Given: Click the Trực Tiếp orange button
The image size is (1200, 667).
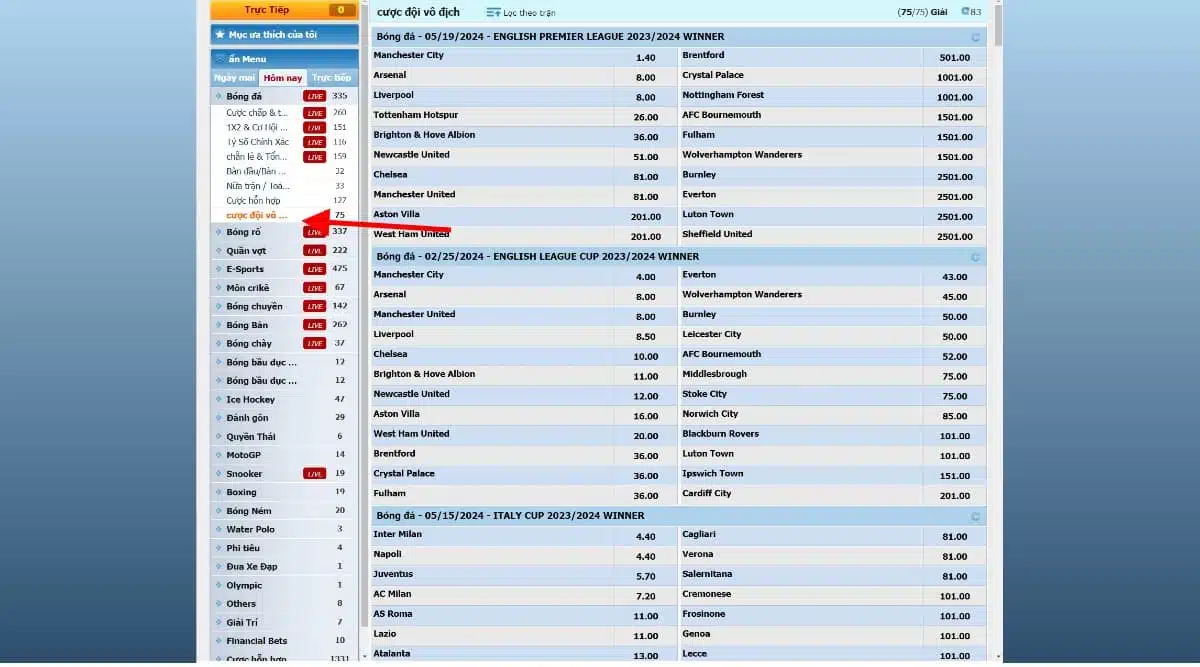Looking at the screenshot, I should (284, 10).
